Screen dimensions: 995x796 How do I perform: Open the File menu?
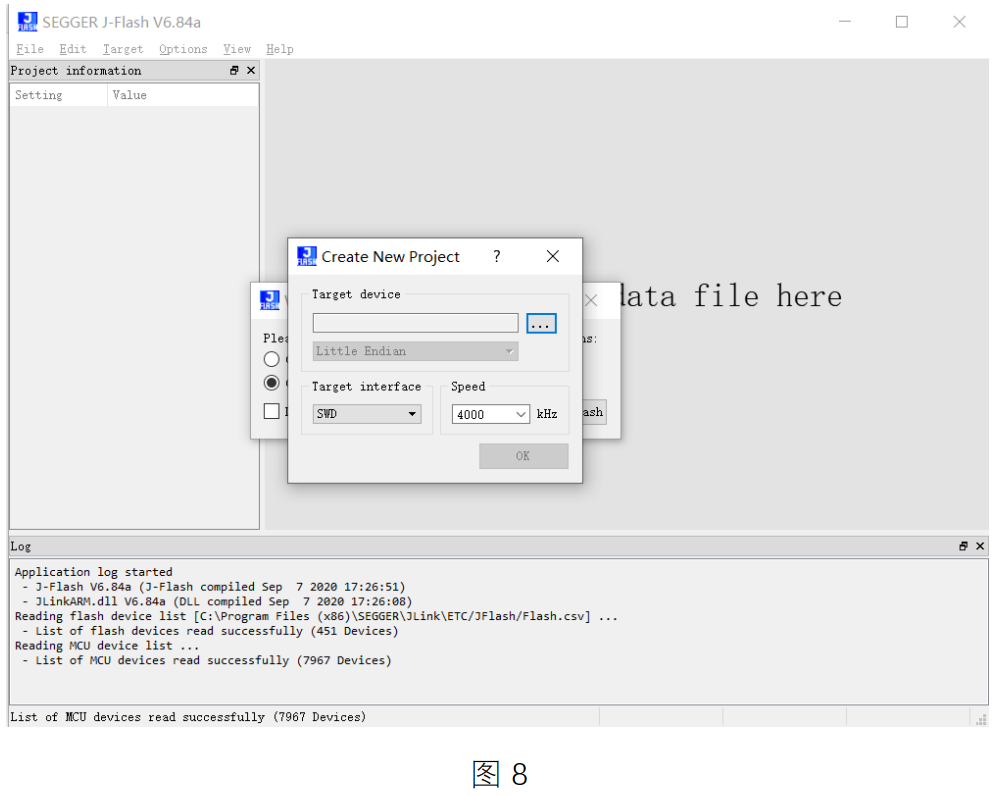[x=30, y=49]
